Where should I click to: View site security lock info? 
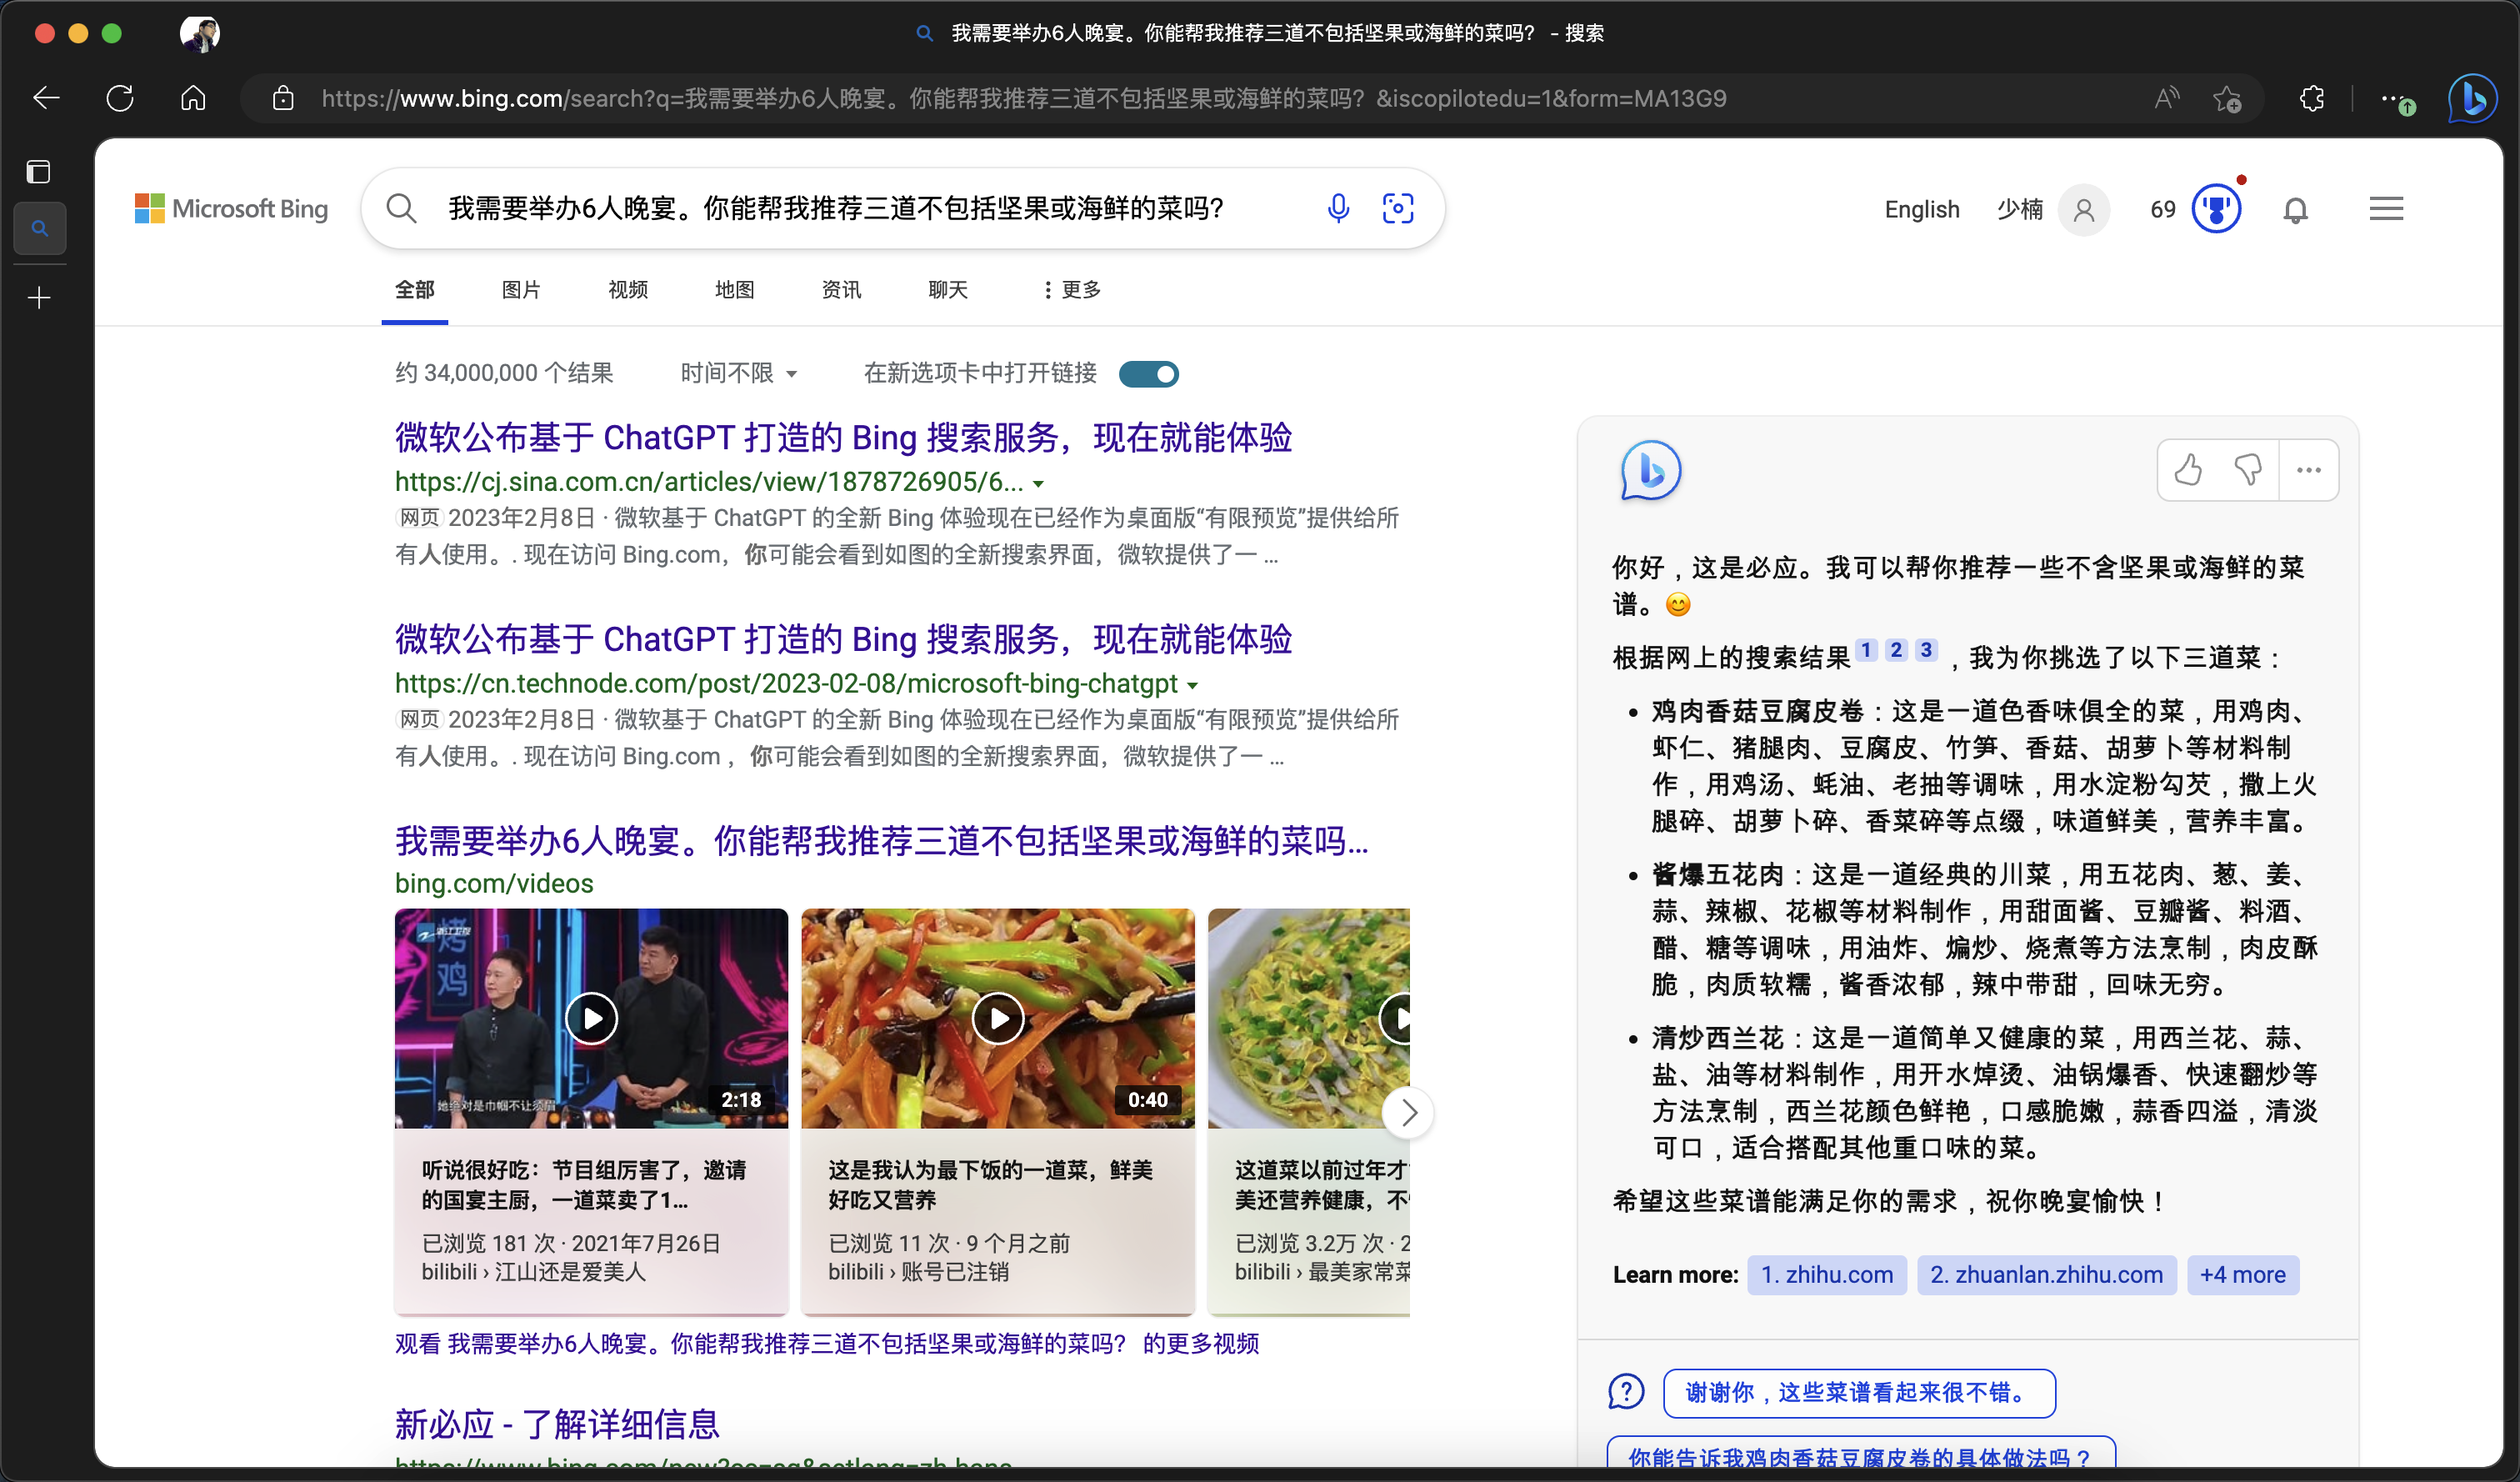(x=283, y=98)
